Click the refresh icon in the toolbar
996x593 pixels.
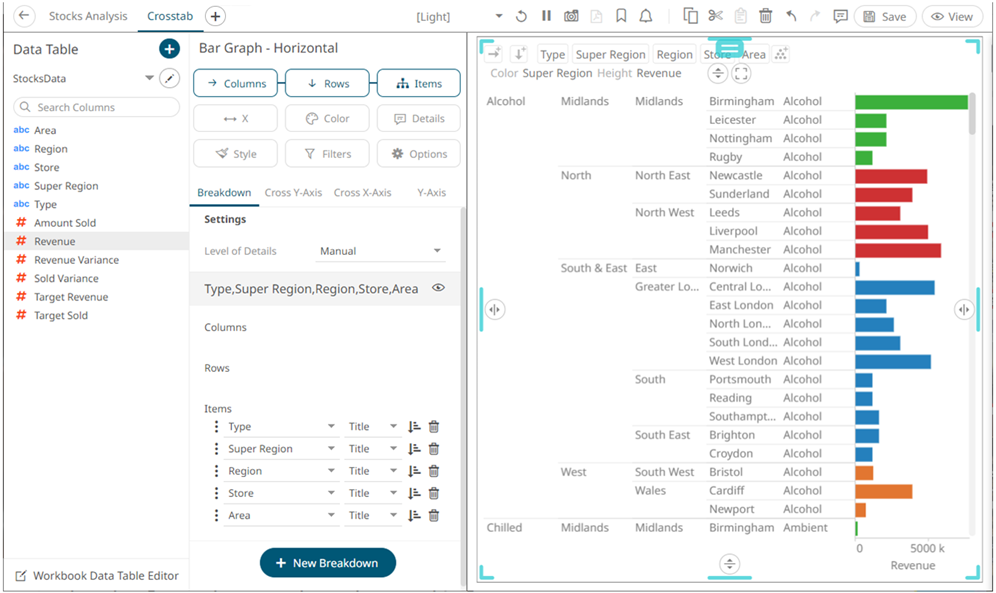521,17
